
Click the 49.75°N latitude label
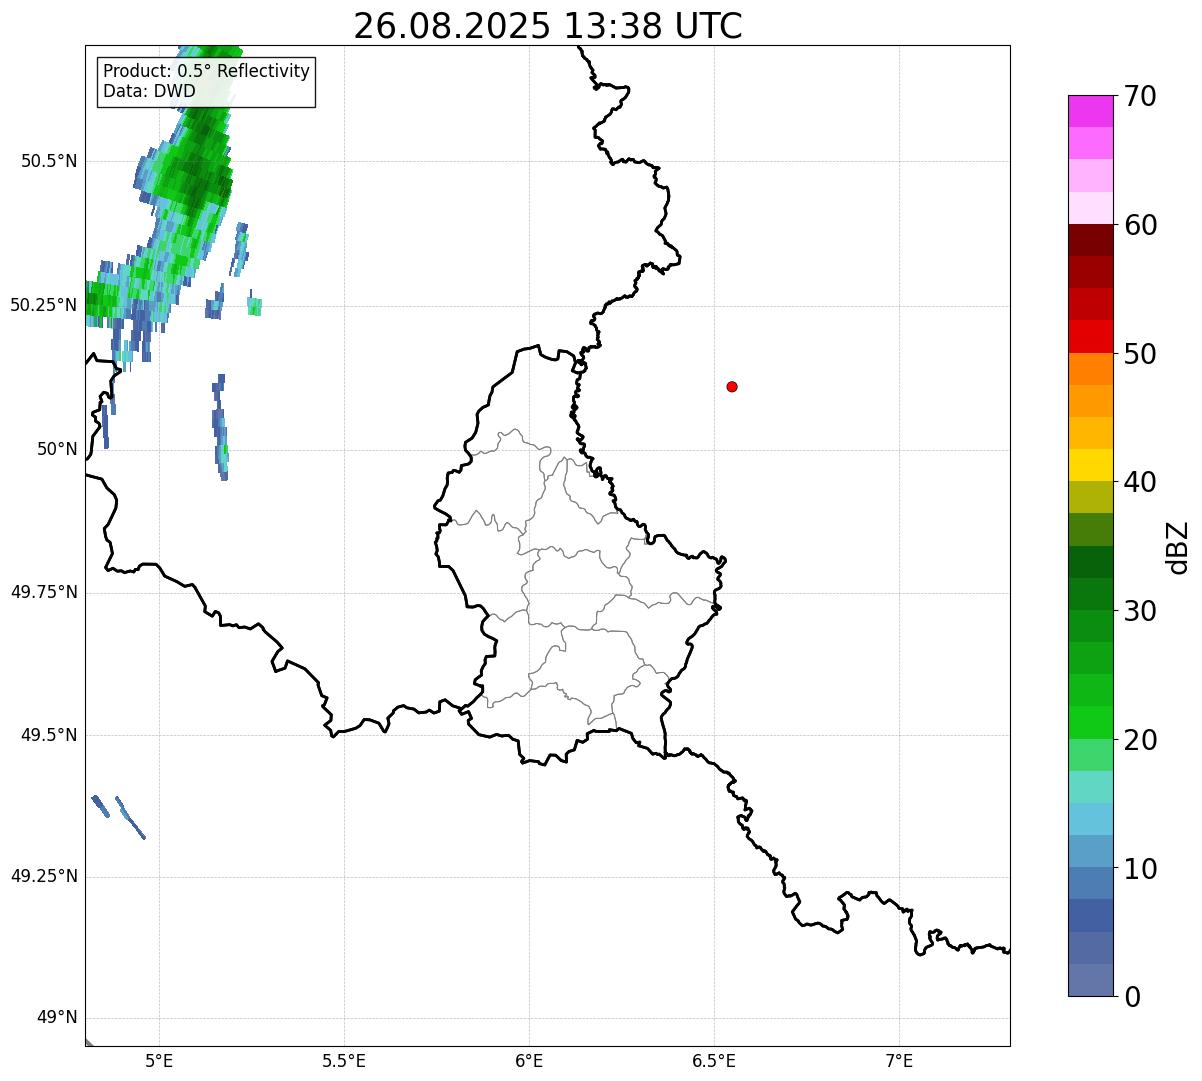pos(44,592)
